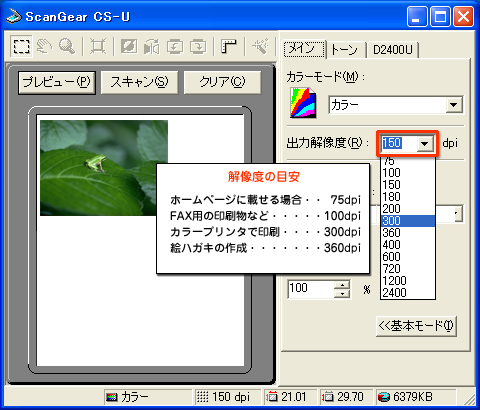The height and width of the screenshot is (410, 480).
Task: Toggle the ruler display icon
Action: click(x=229, y=46)
